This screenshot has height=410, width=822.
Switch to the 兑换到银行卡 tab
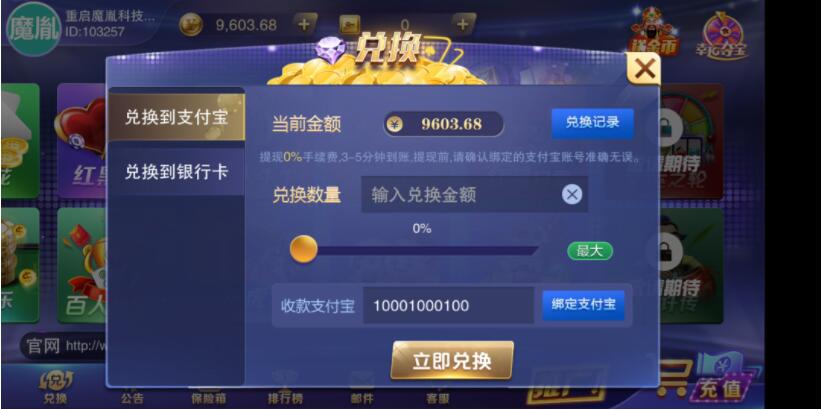click(177, 171)
